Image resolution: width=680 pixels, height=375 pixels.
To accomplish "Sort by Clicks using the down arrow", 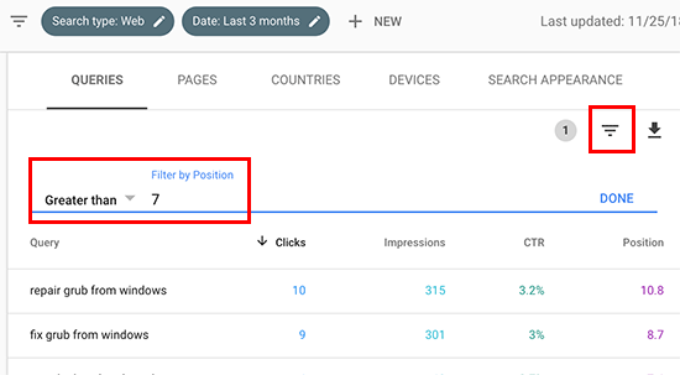I will (262, 241).
